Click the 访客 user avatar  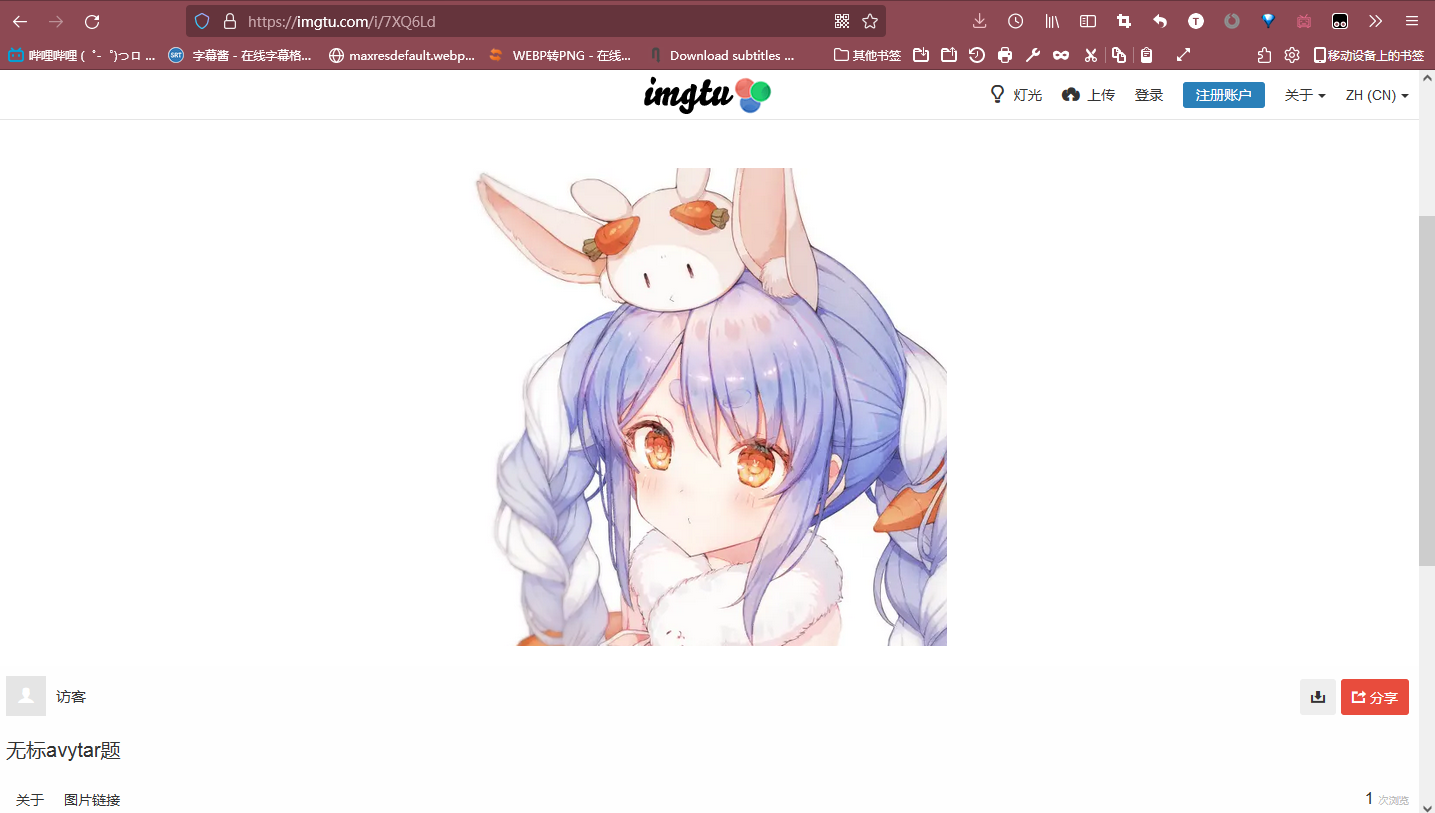(x=26, y=696)
